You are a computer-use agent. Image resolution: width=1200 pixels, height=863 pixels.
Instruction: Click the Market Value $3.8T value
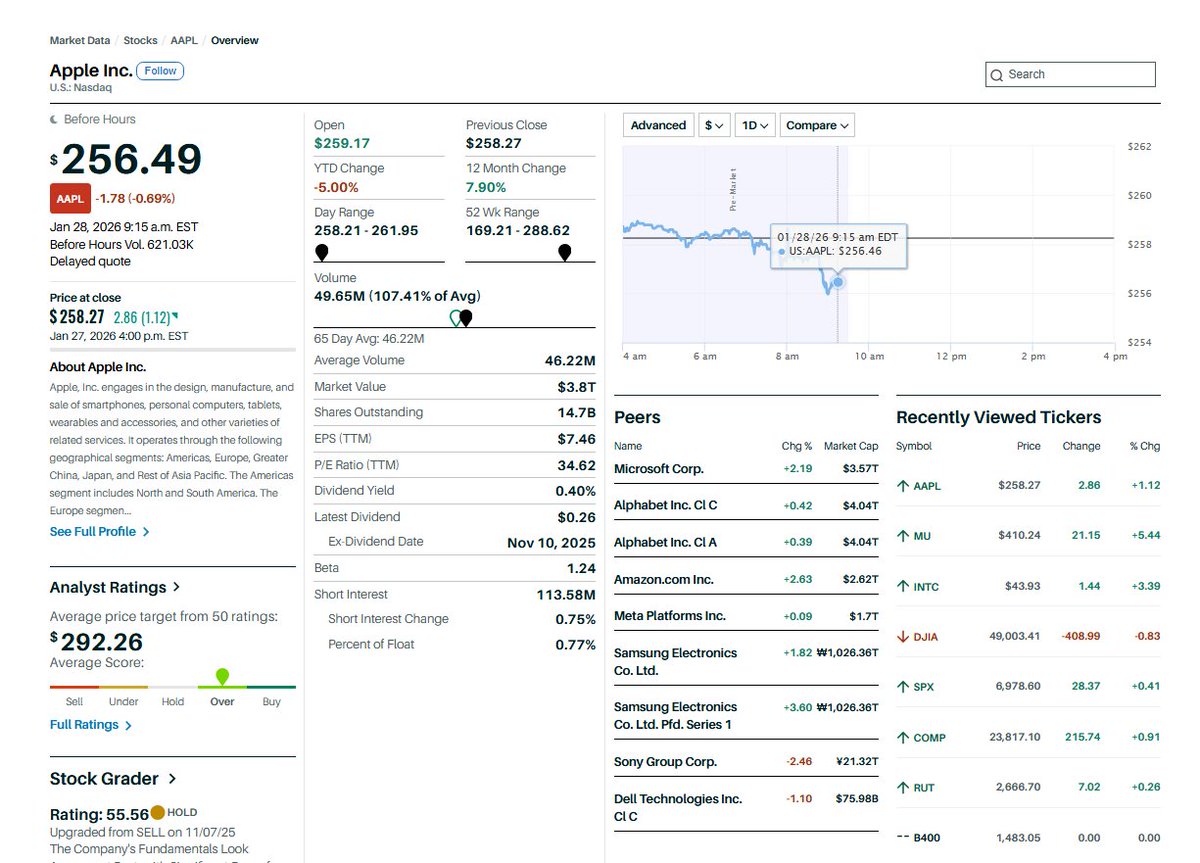click(x=577, y=387)
